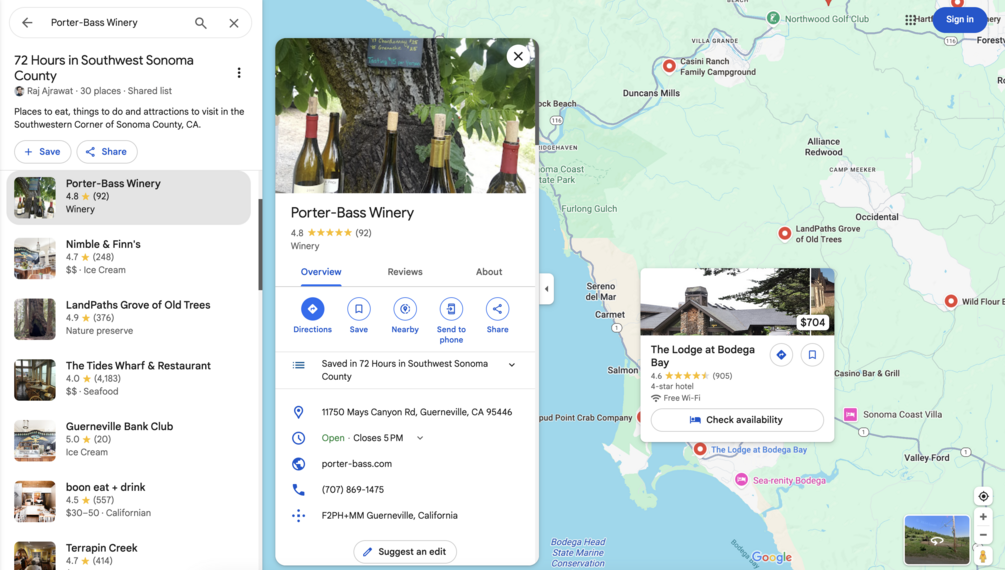Click Sea-renity Bodega hotel marker
This screenshot has height=570, width=1005.
click(742, 480)
